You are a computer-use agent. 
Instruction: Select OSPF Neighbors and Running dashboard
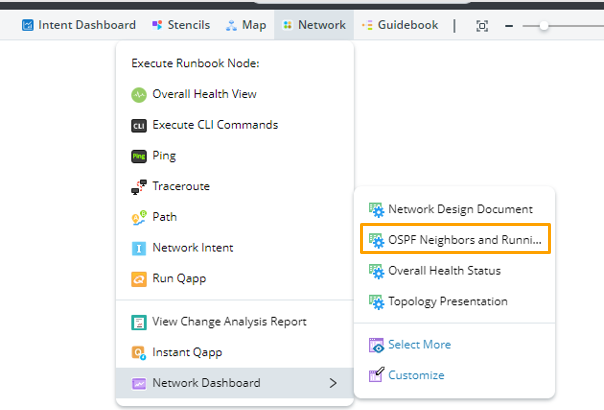(456, 240)
